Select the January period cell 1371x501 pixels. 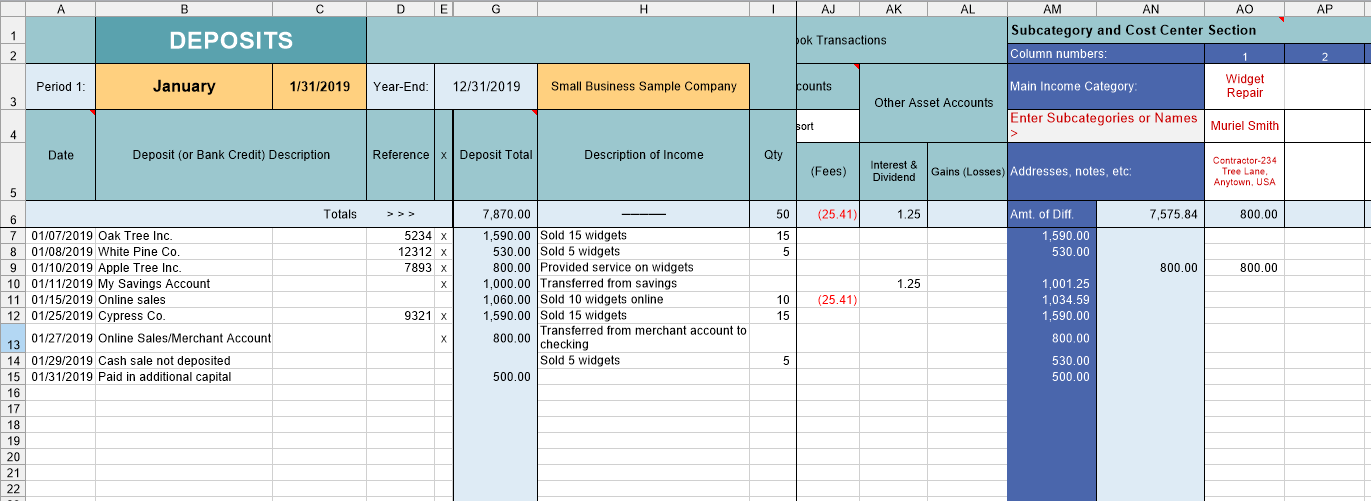[x=184, y=86]
